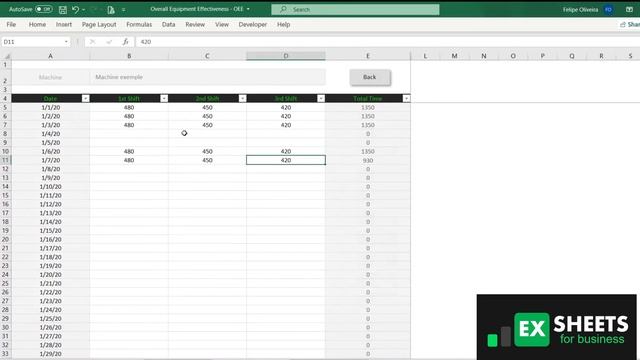The height and width of the screenshot is (360, 640).
Task: Open the workbook title dropdown arrow
Action: click(248, 9)
